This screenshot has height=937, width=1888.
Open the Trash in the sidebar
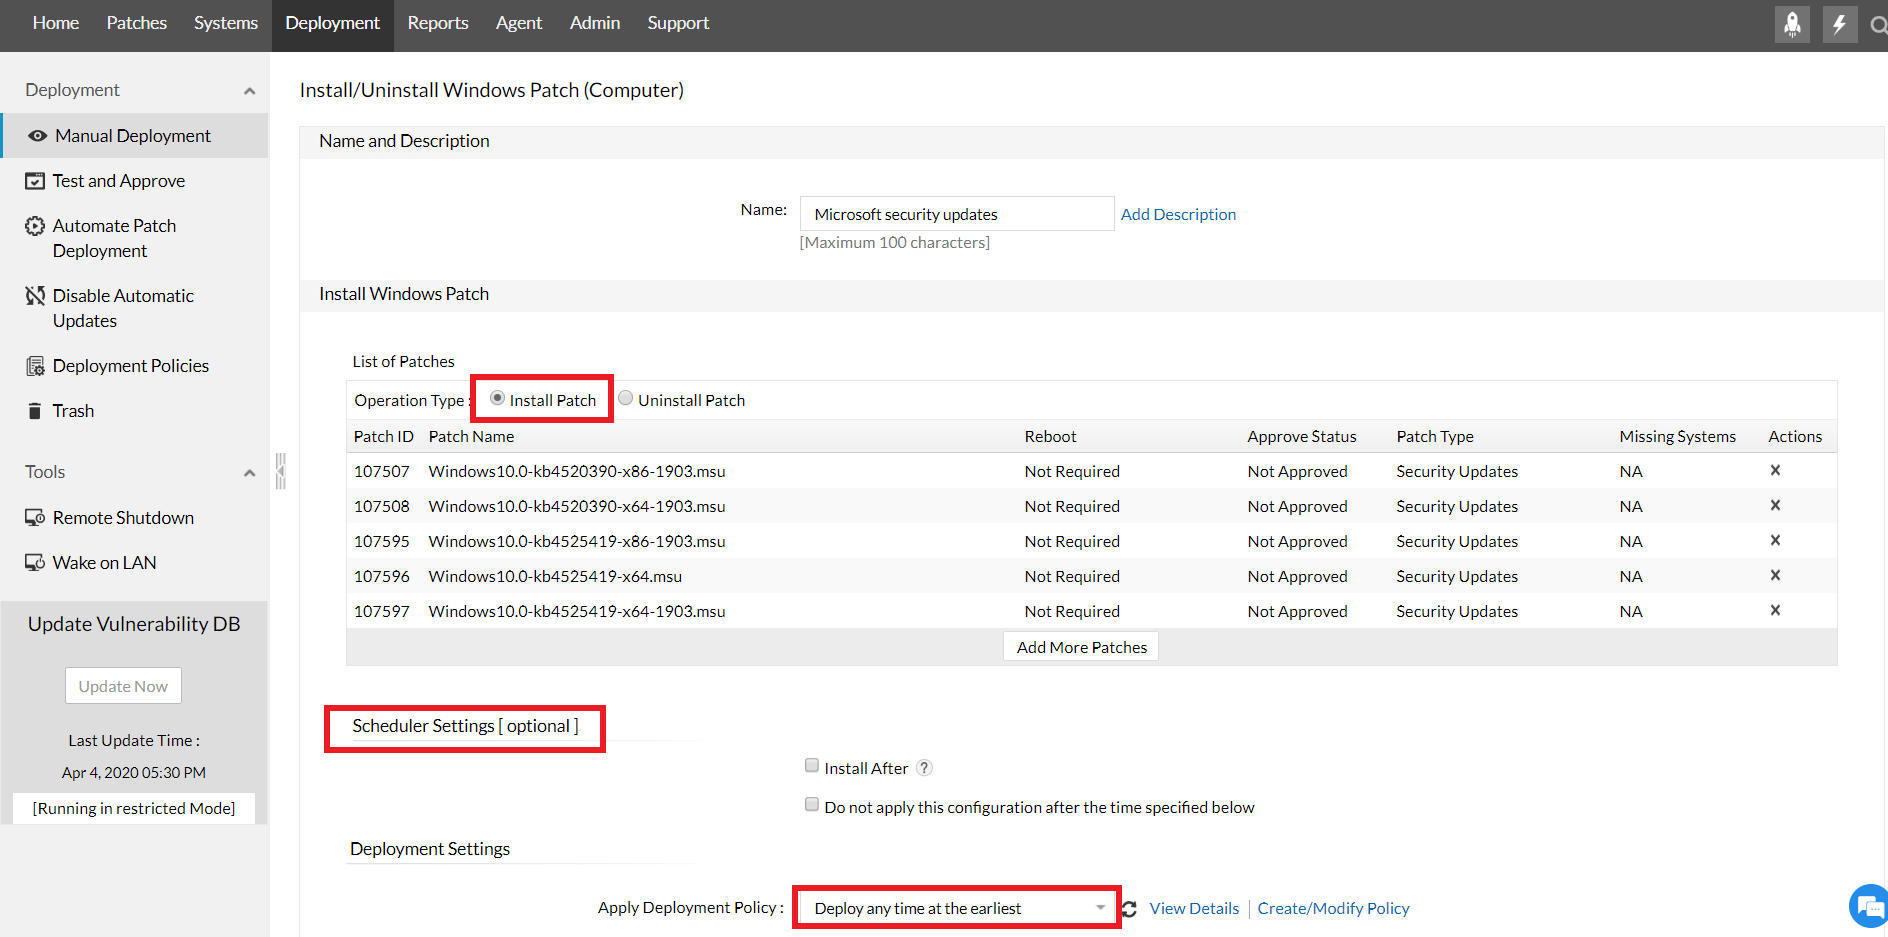(73, 410)
